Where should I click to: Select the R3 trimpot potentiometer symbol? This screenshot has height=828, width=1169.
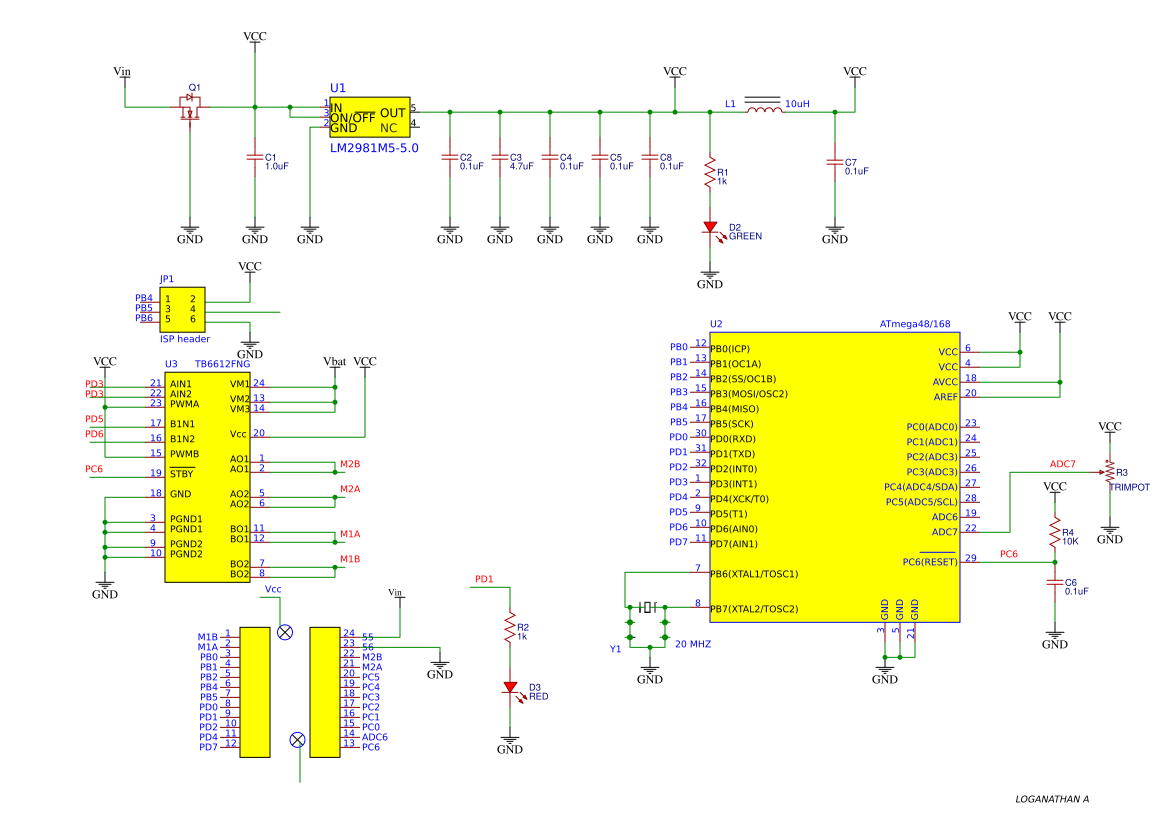point(1108,472)
